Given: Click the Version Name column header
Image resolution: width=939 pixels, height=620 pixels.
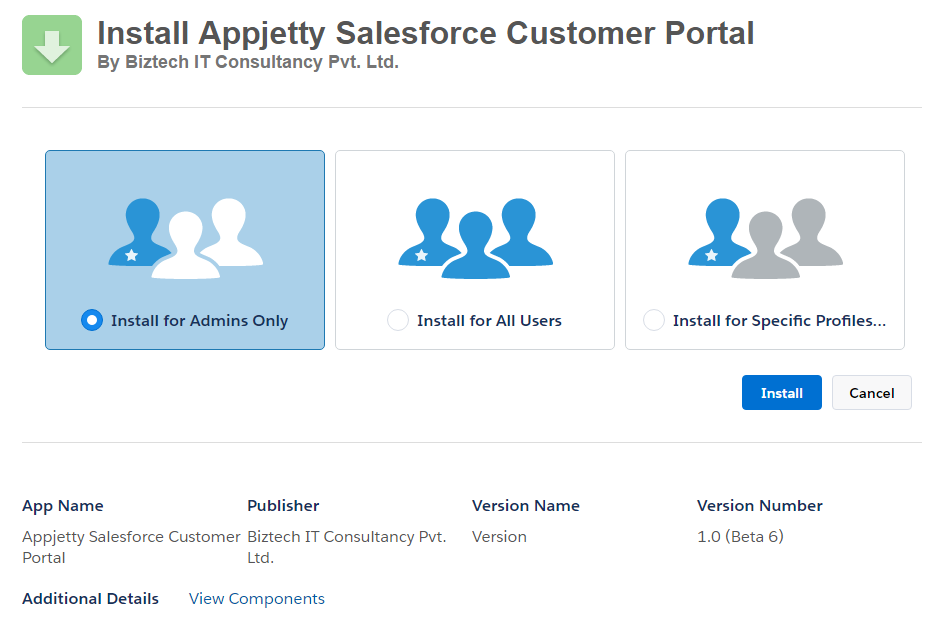Looking at the screenshot, I should [x=525, y=506].
